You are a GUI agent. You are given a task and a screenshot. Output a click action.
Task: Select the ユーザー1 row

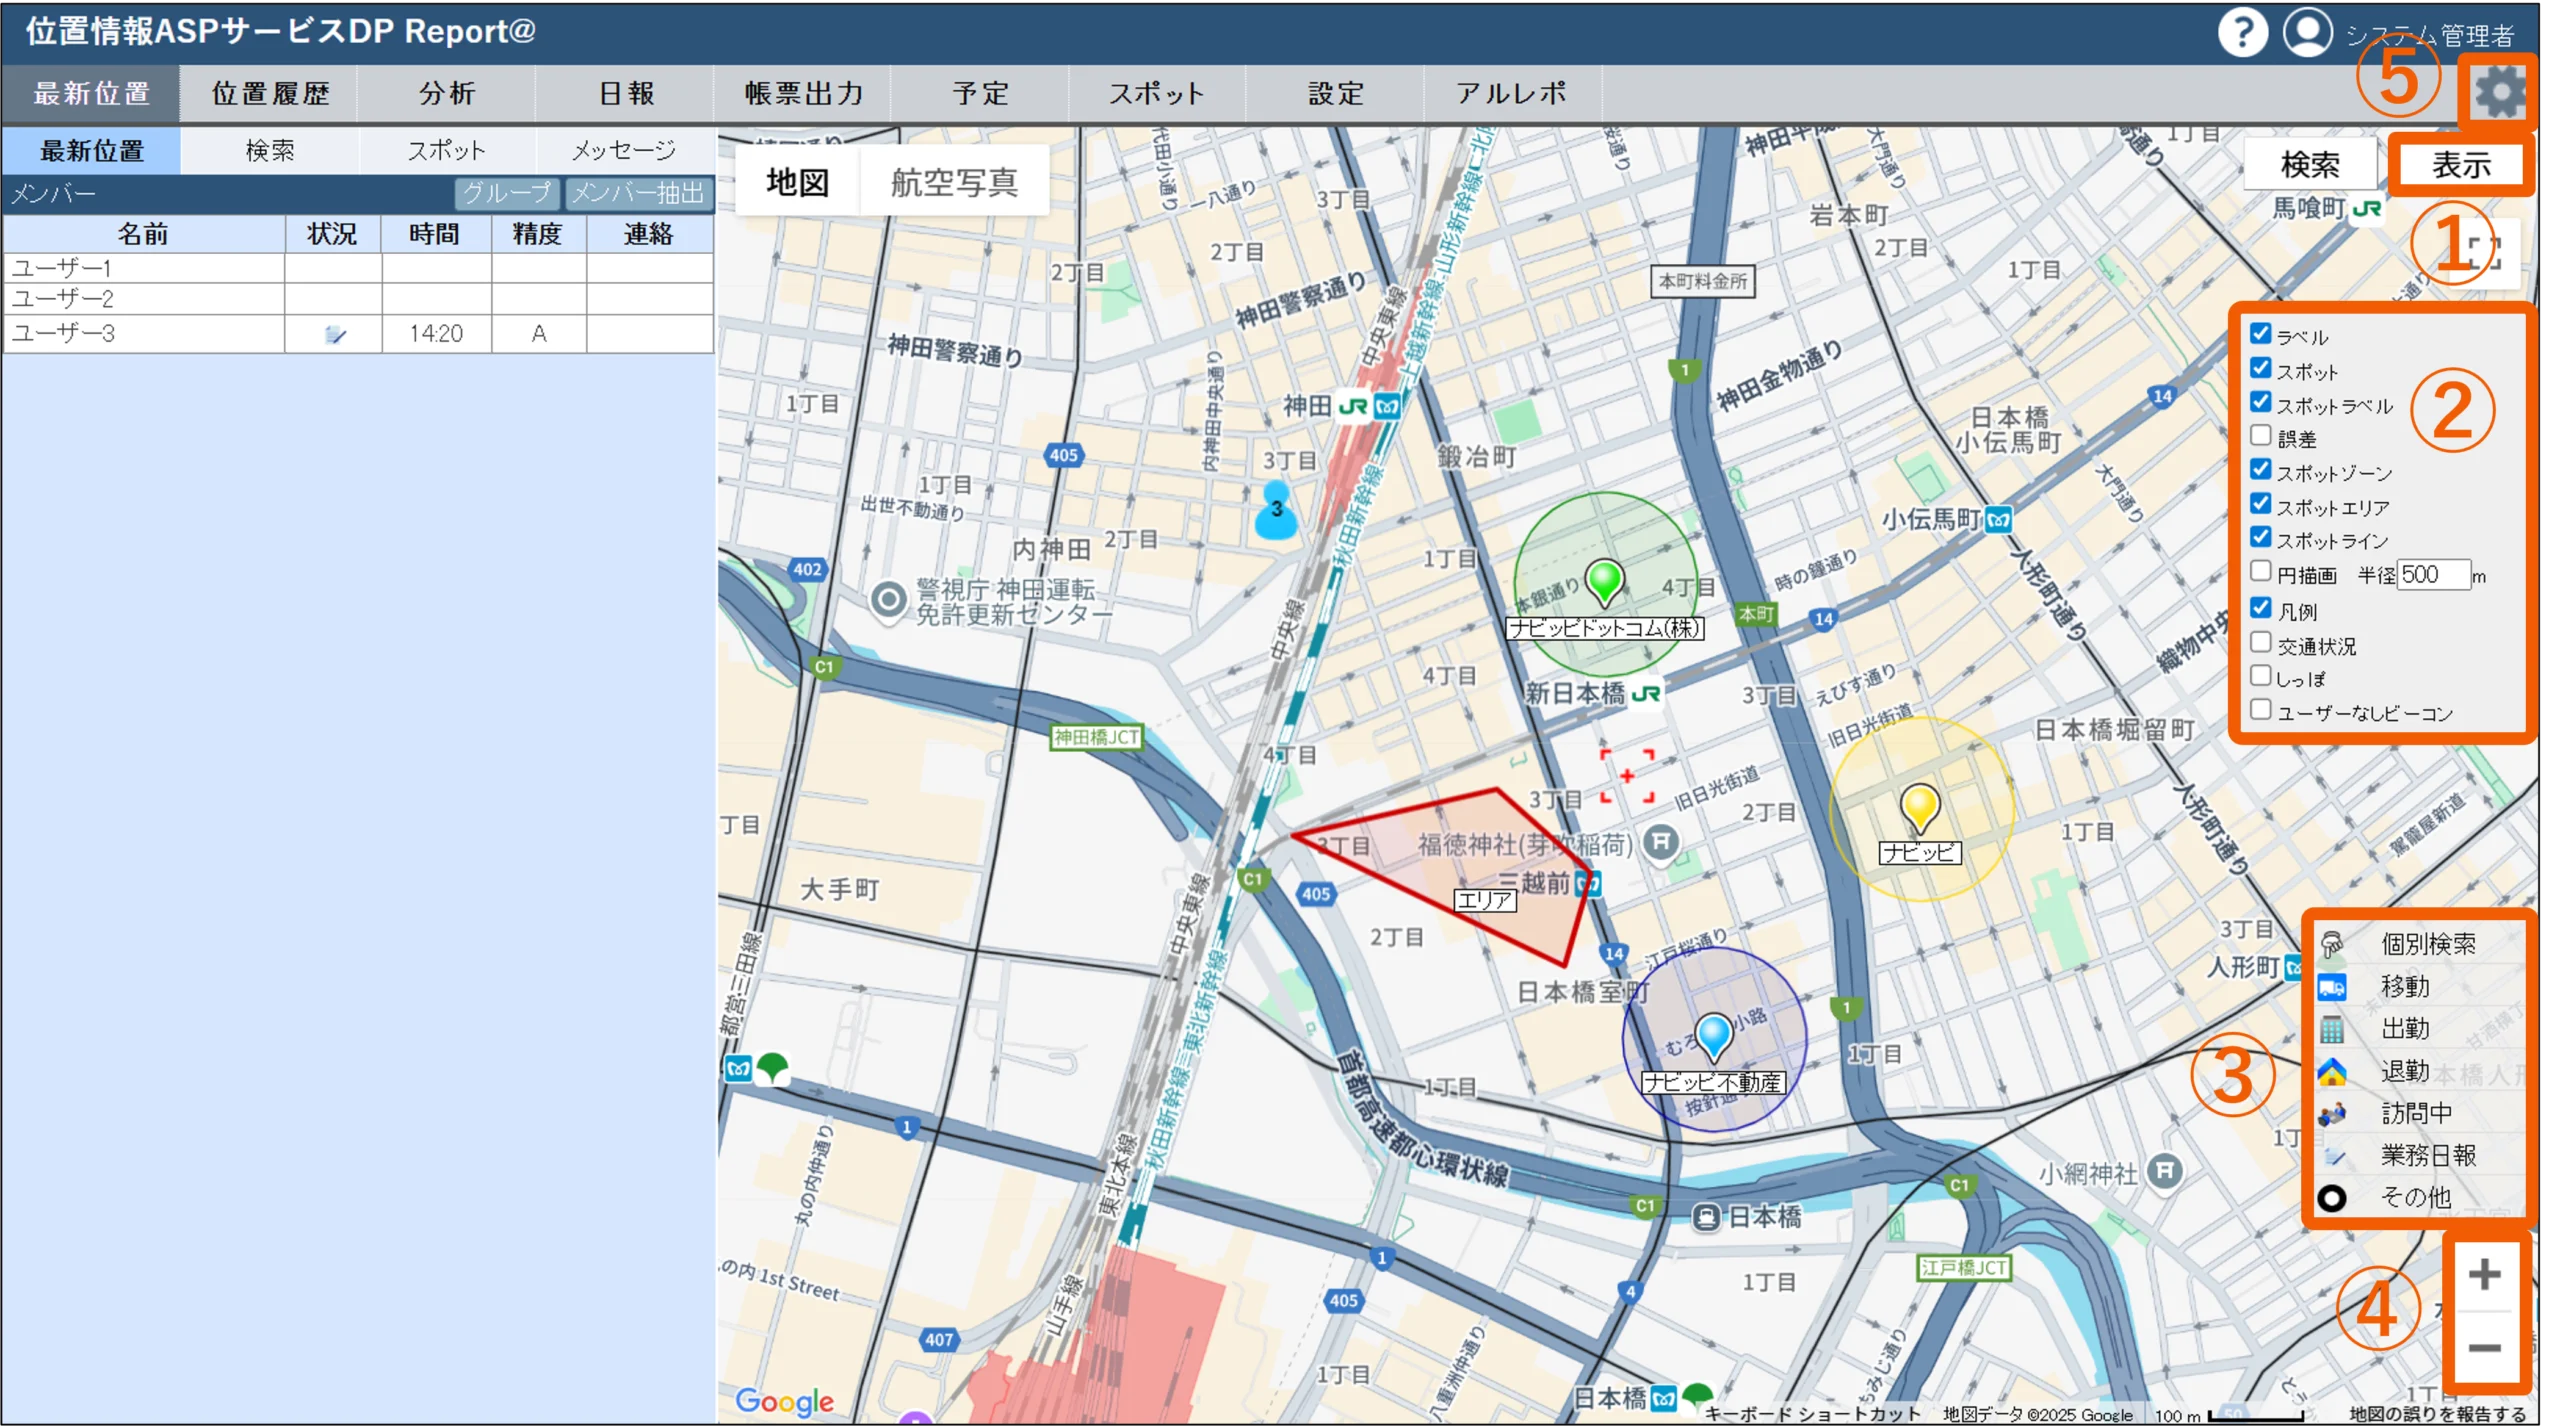(x=358, y=268)
